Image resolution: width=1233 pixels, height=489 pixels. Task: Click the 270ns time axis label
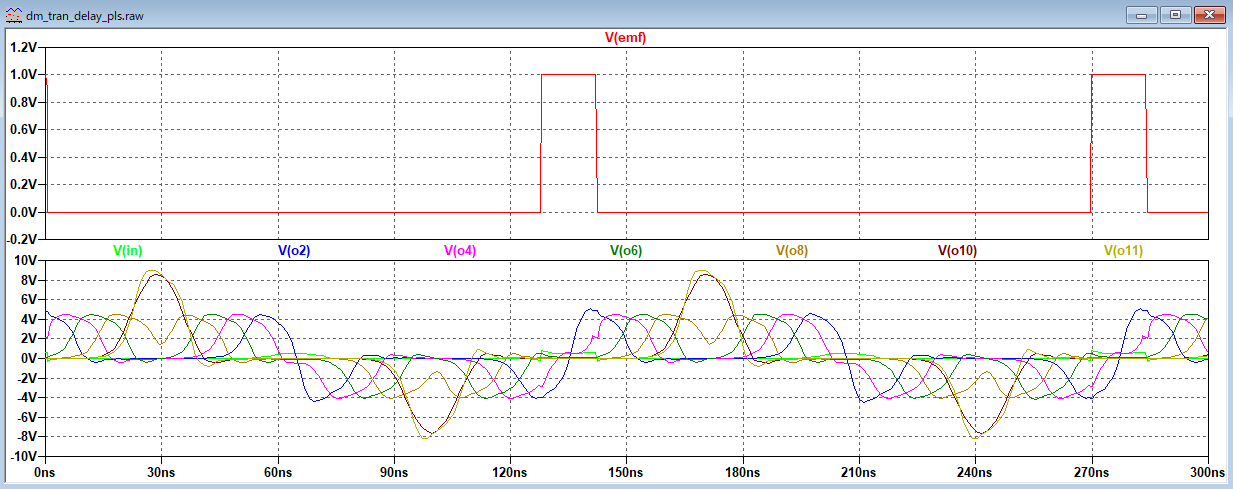click(1091, 471)
